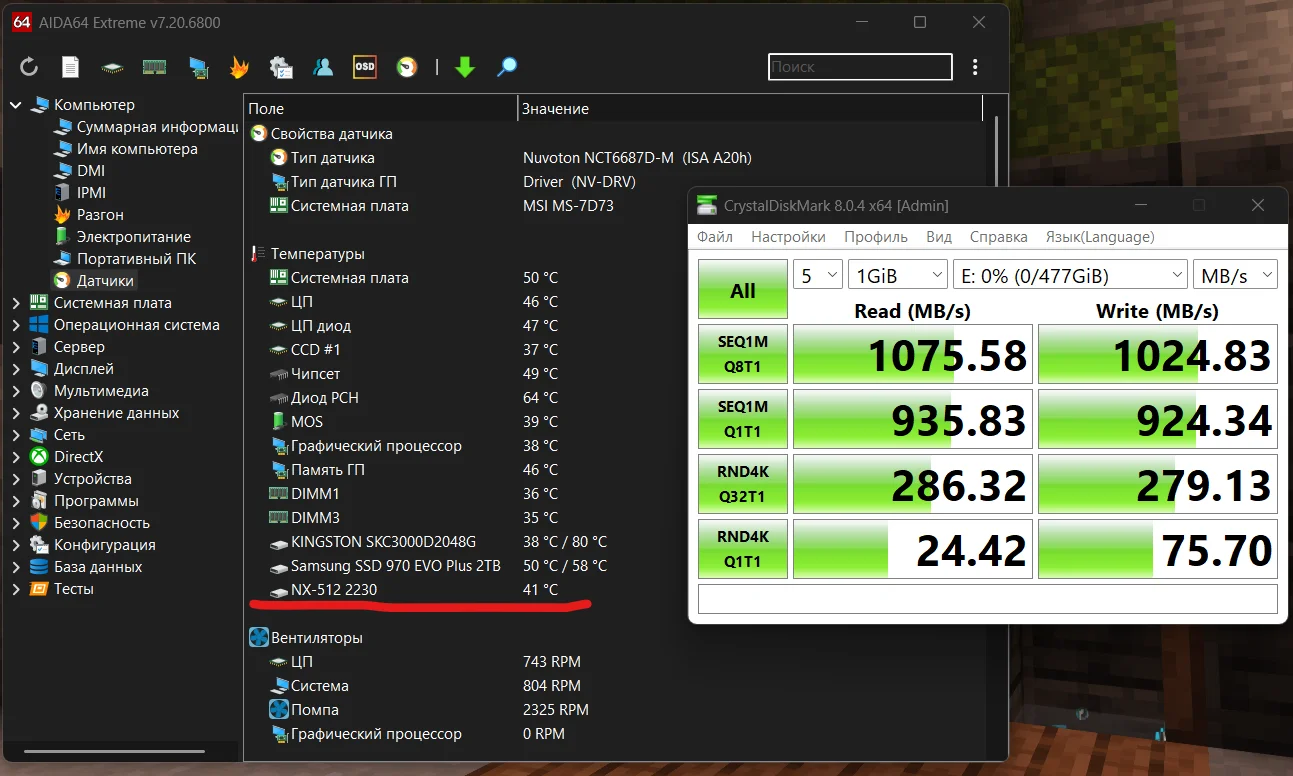Viewport: 1293px width, 776px height.
Task: Click the CPU chip icon in AIDA64 toolbar
Action: 112,67
